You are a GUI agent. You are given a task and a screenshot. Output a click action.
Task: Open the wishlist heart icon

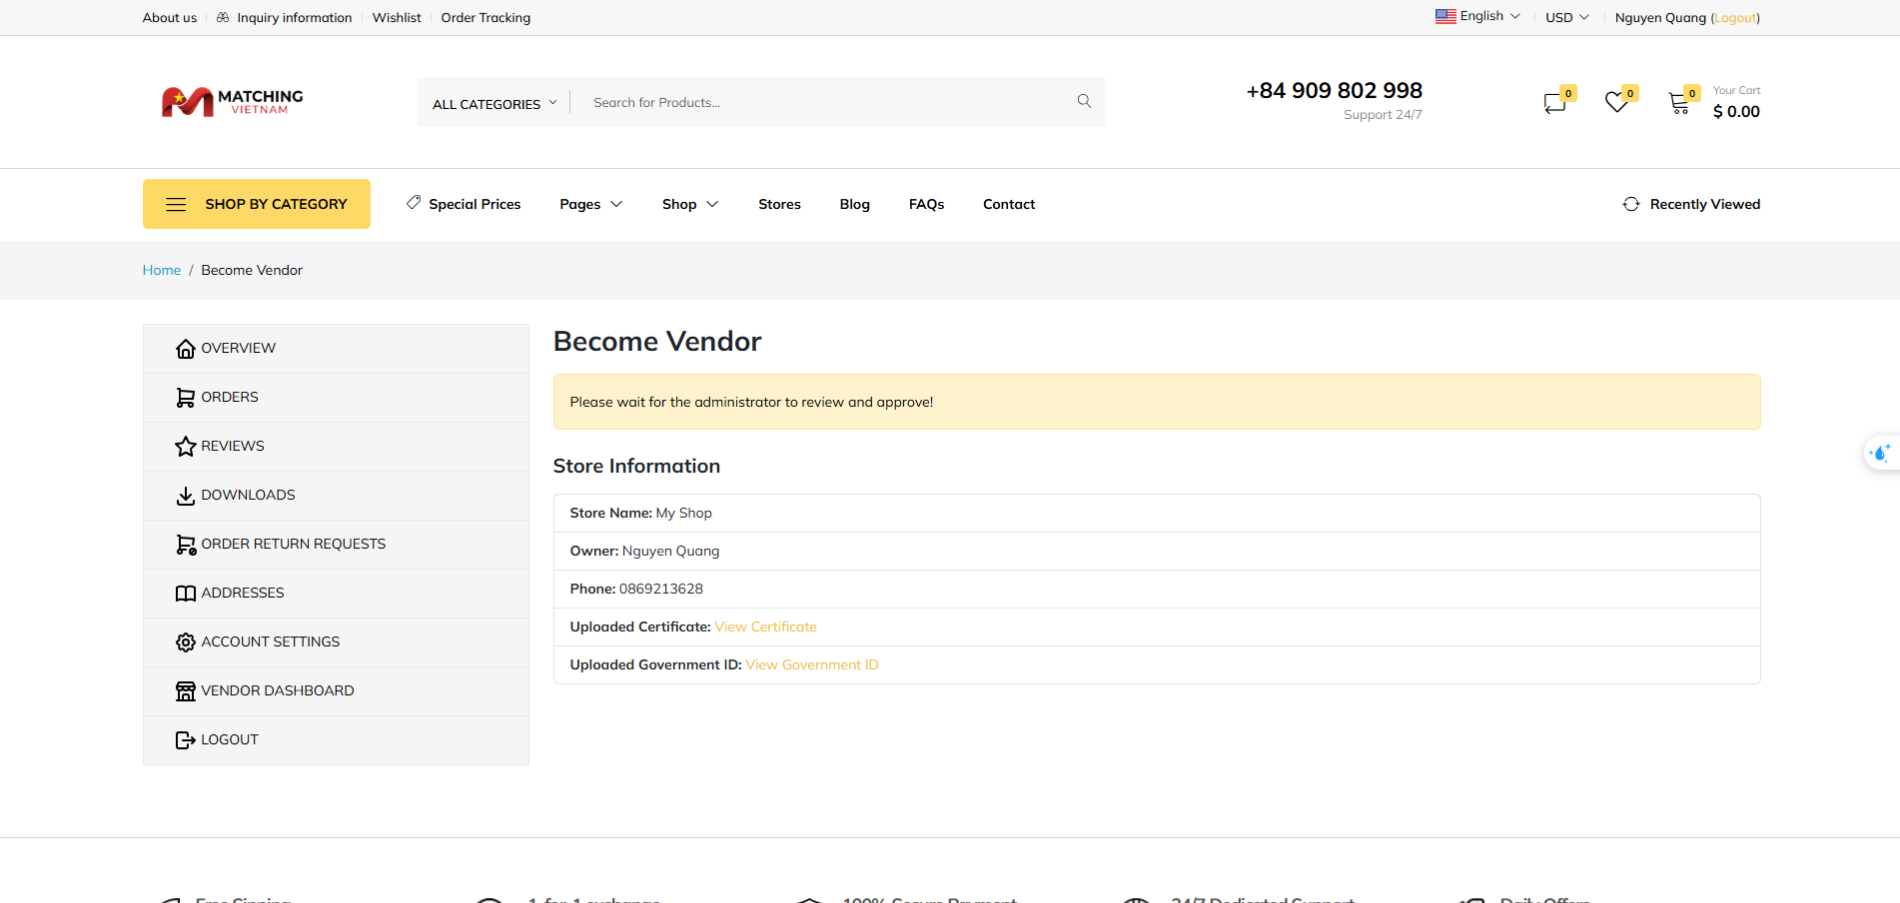point(1616,103)
